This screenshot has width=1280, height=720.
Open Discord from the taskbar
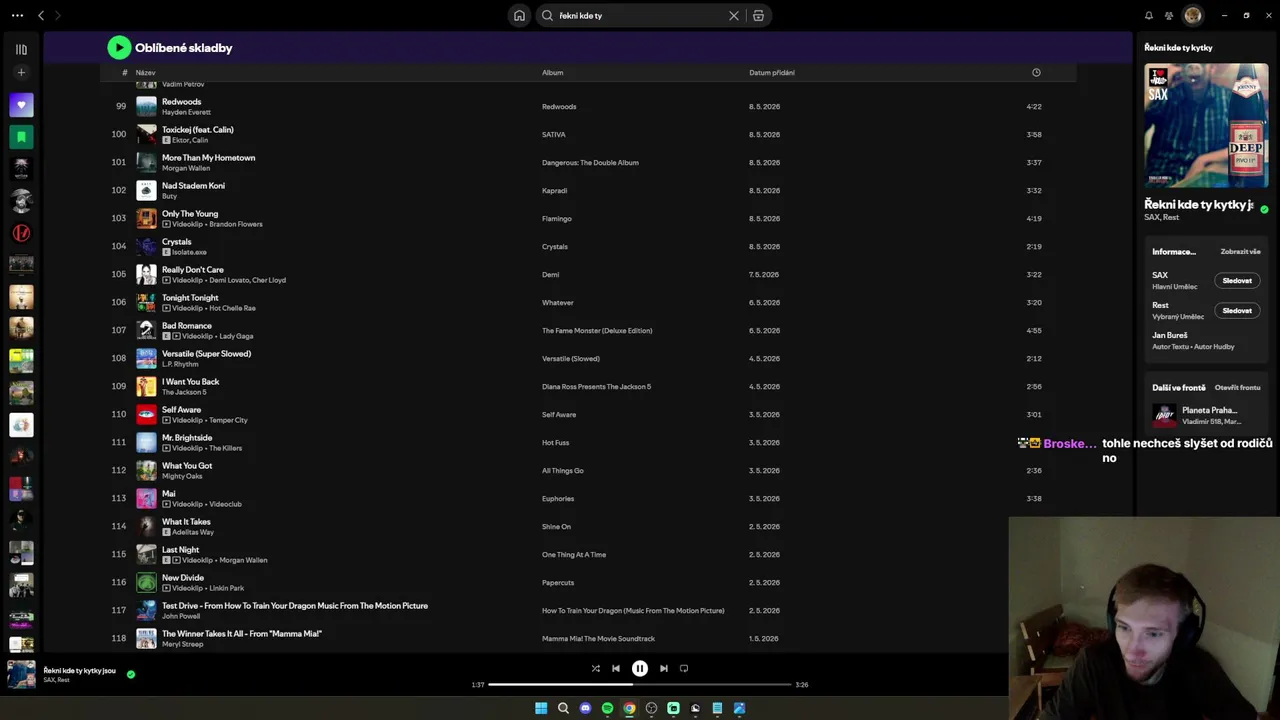[585, 708]
